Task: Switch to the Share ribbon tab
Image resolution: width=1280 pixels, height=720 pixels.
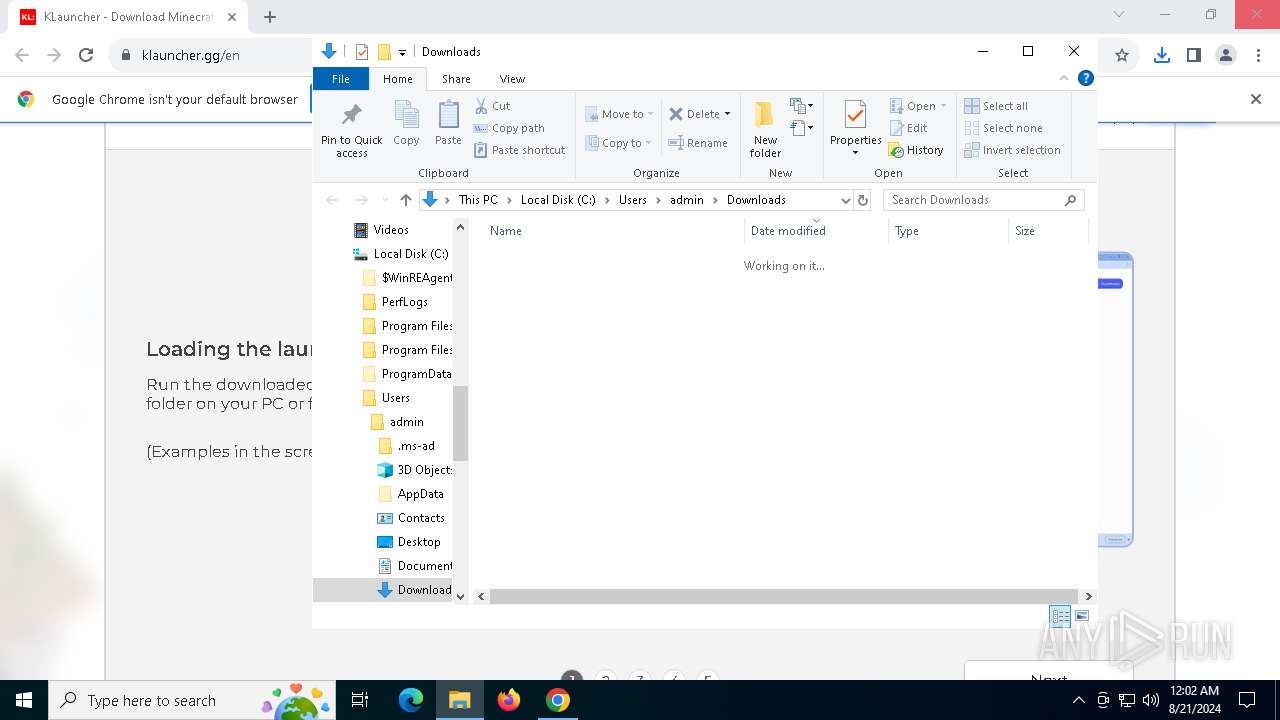Action: tap(456, 79)
